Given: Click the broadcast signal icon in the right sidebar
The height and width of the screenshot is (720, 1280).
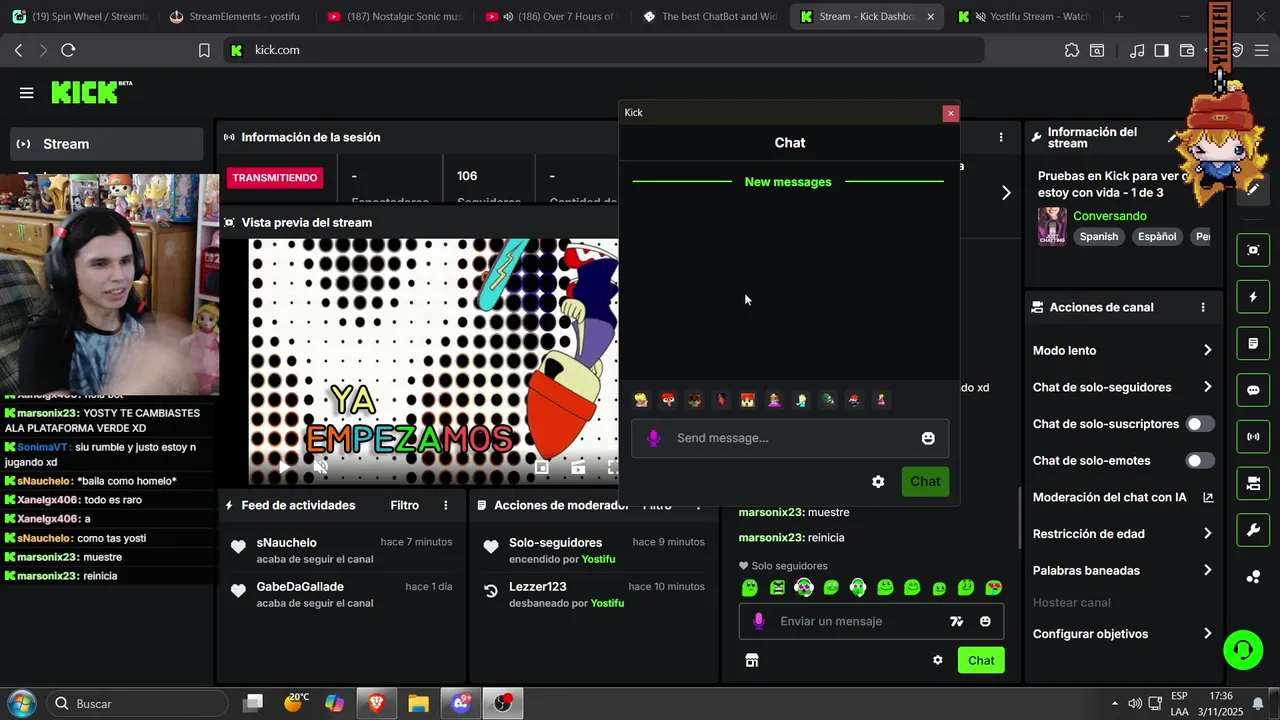Looking at the screenshot, I should 1253,437.
